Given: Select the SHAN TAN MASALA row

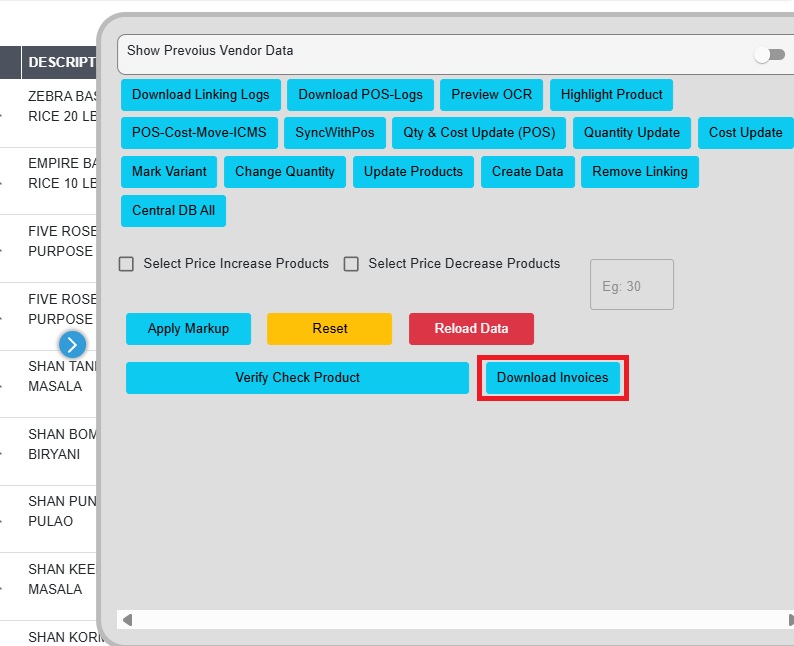Looking at the screenshot, I should click(48, 384).
